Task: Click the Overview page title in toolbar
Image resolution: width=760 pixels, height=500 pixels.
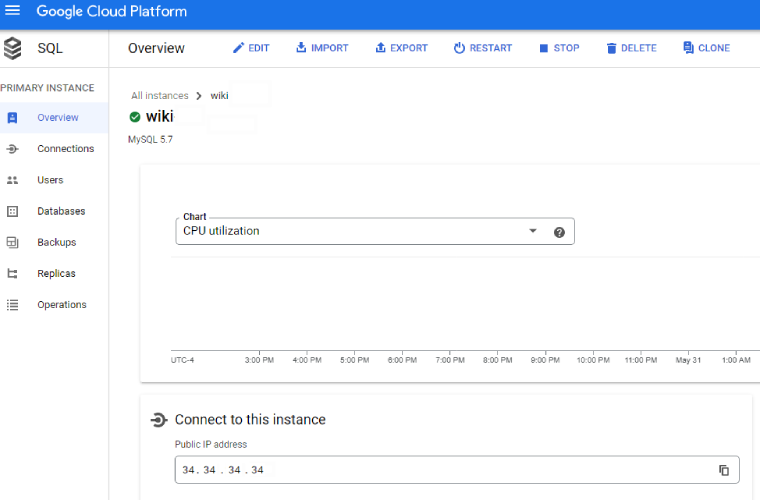Action: (x=156, y=48)
